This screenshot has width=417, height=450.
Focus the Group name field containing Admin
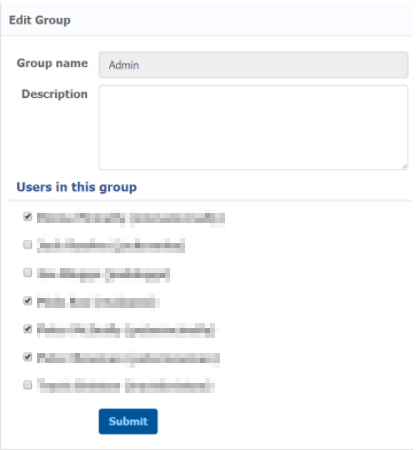[253, 65]
